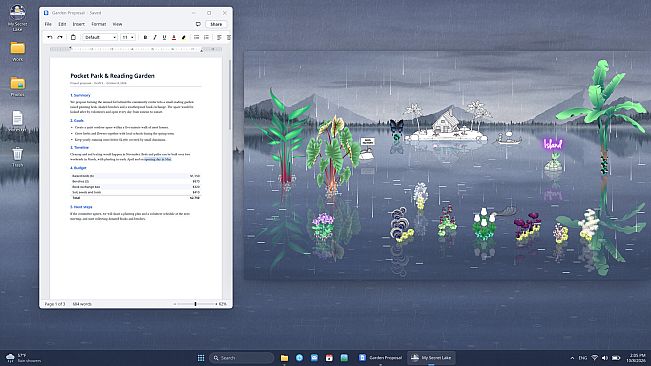Image resolution: width=651 pixels, height=366 pixels.
Task: Undo the last edit in Garden Proposal
Action: (x=50, y=37)
